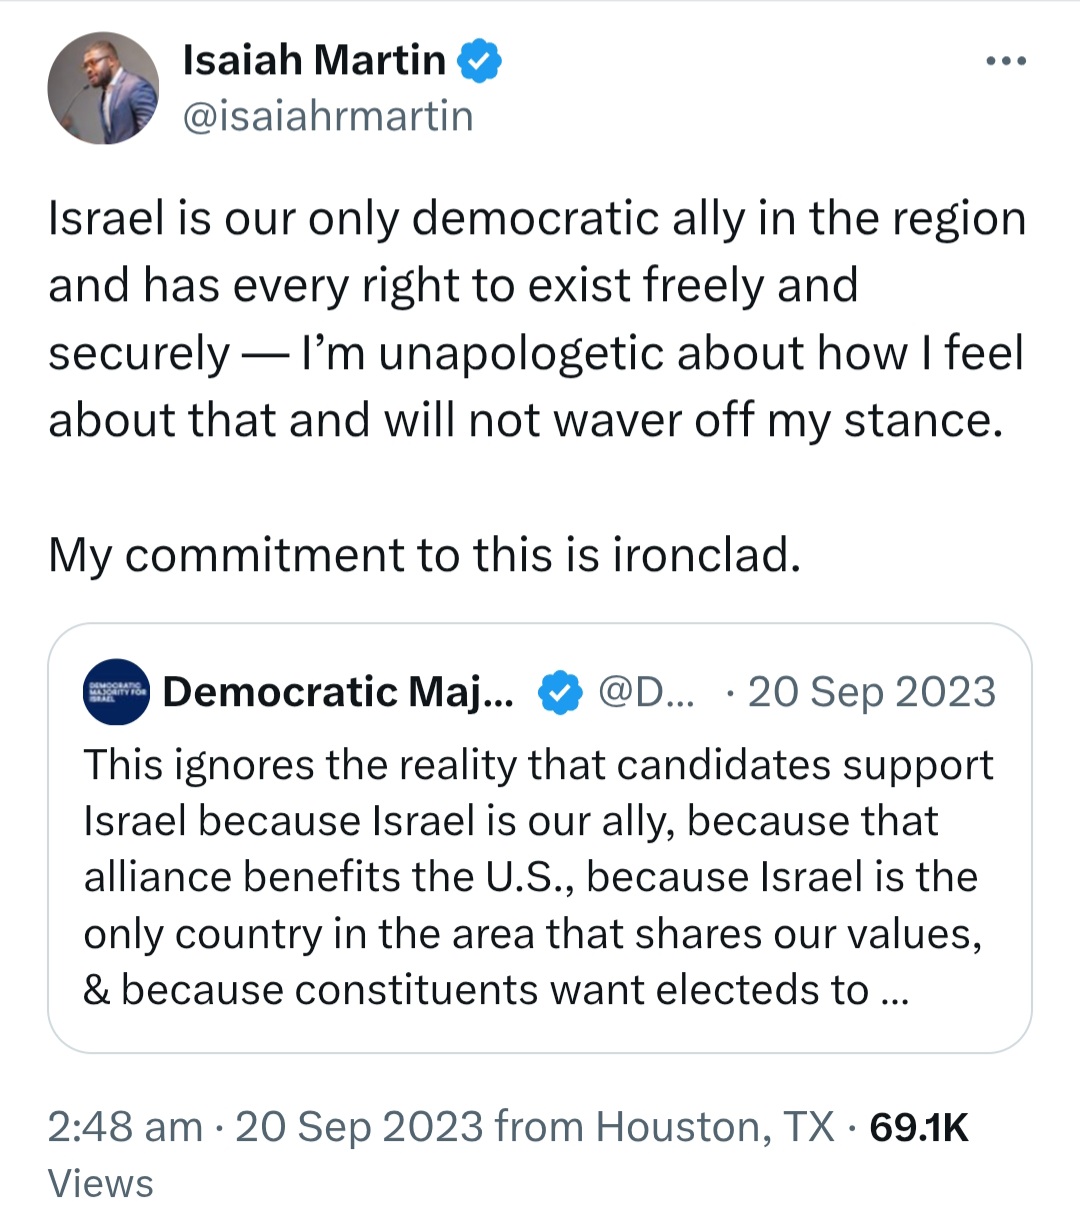Open the truncated "@D..." handle
Screen dimensions: 1080x1220
click(645, 692)
